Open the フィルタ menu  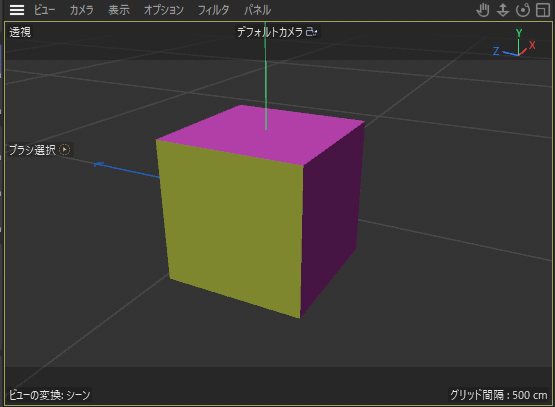[x=213, y=10]
